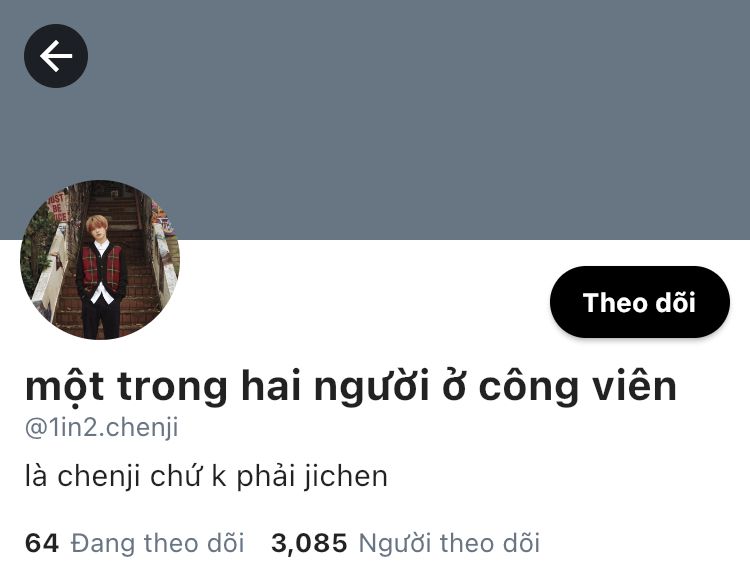Go back using the left arrow icon
The image size is (750, 578).
(x=56, y=56)
